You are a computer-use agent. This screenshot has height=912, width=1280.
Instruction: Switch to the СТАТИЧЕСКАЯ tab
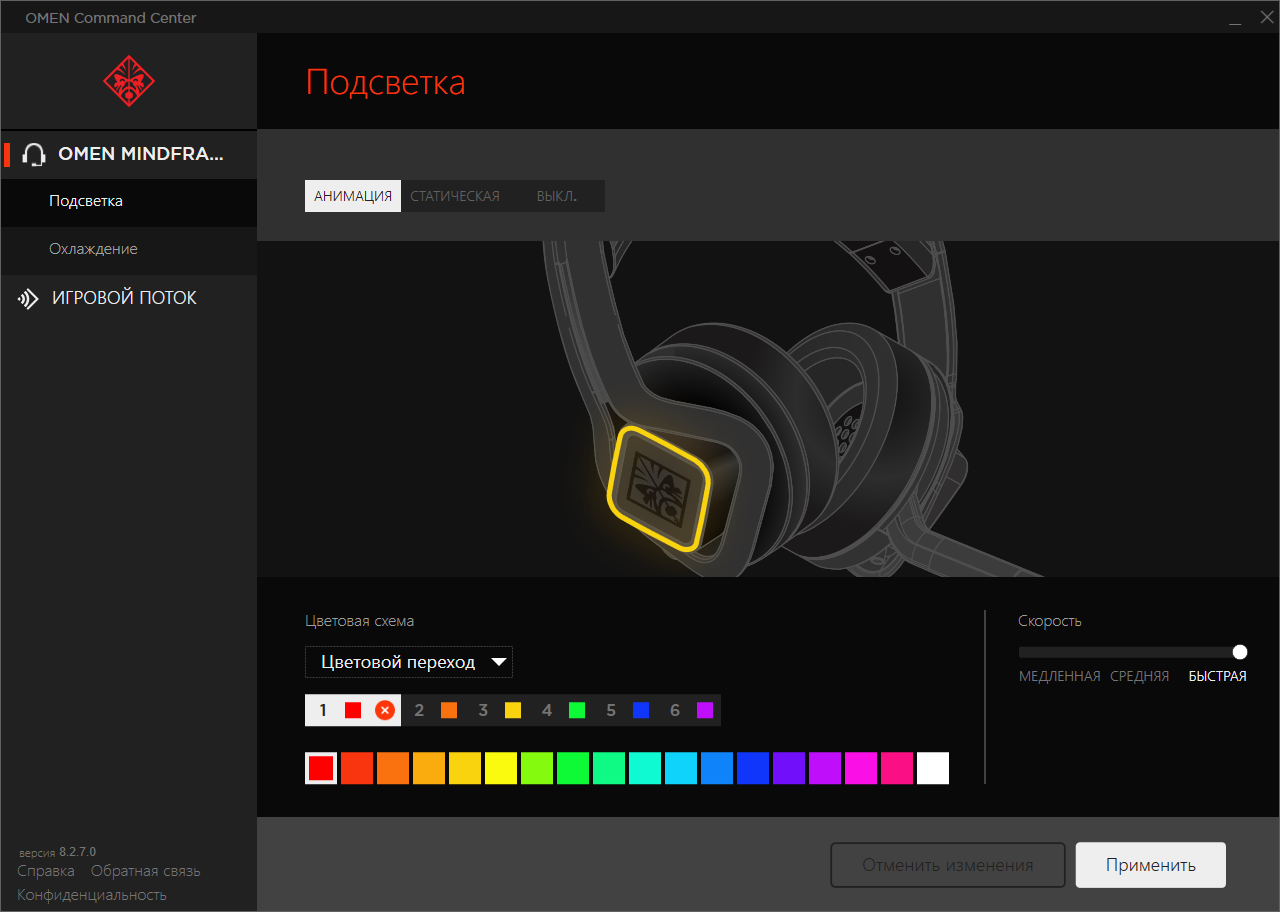click(455, 196)
